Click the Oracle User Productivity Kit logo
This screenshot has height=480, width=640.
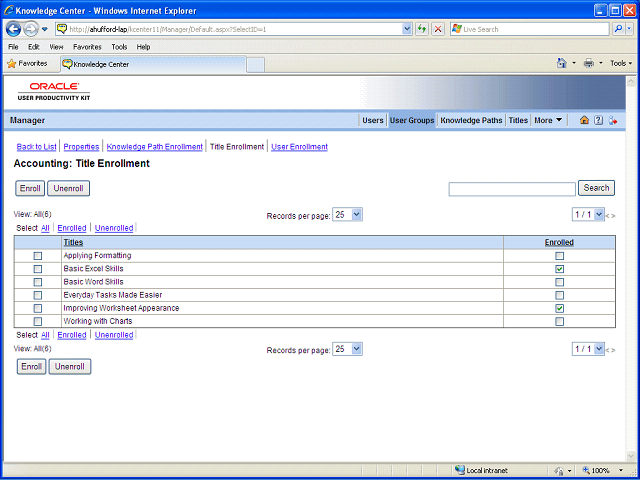(x=54, y=91)
